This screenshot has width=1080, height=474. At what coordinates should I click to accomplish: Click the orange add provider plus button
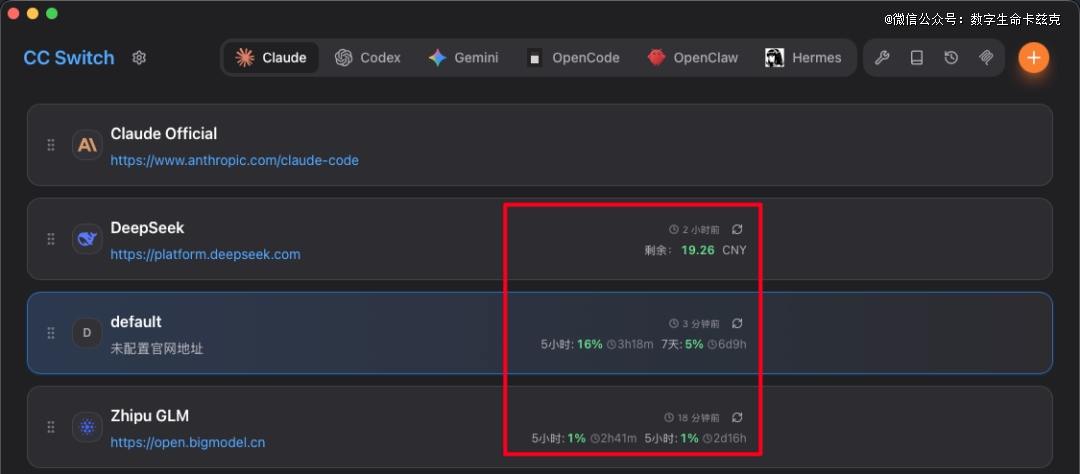(1033, 58)
